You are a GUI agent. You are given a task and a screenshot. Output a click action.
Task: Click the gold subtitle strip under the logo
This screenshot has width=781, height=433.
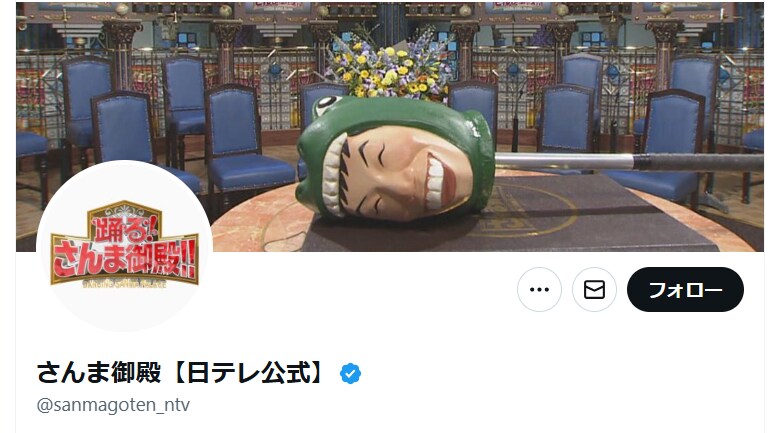pyautogui.click(x=125, y=284)
